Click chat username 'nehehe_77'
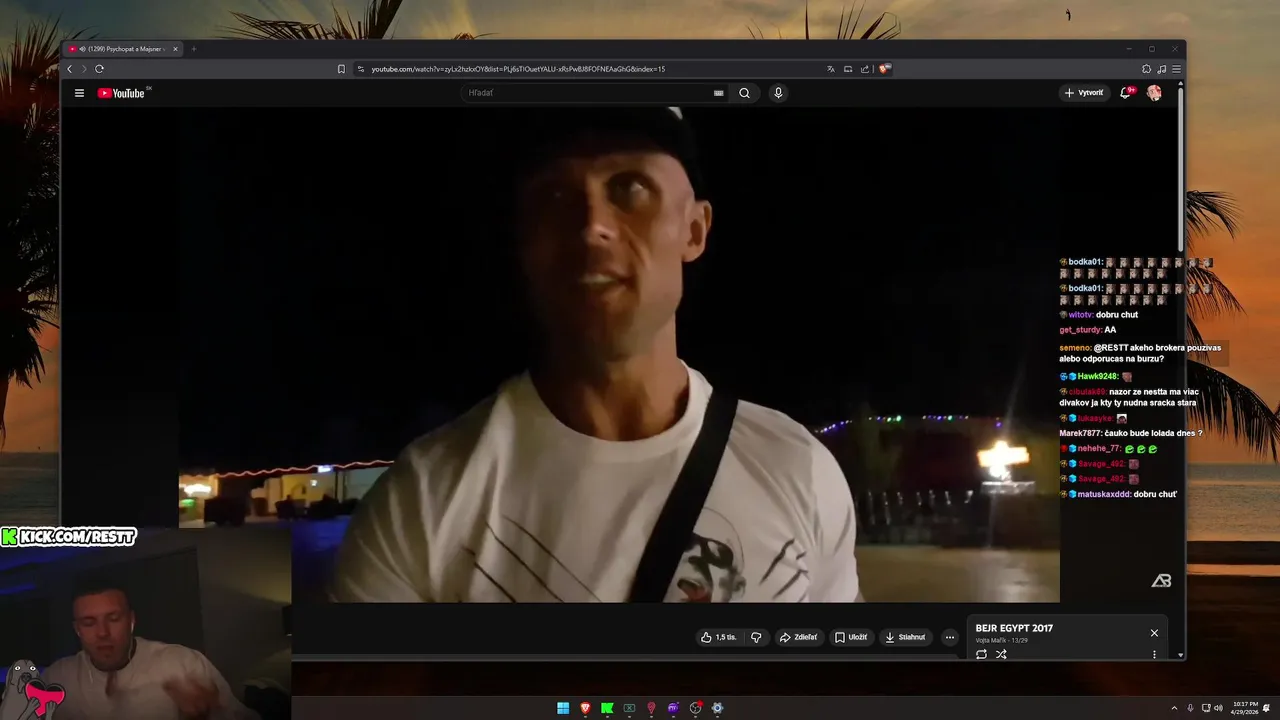1280x720 pixels. [x=1099, y=448]
